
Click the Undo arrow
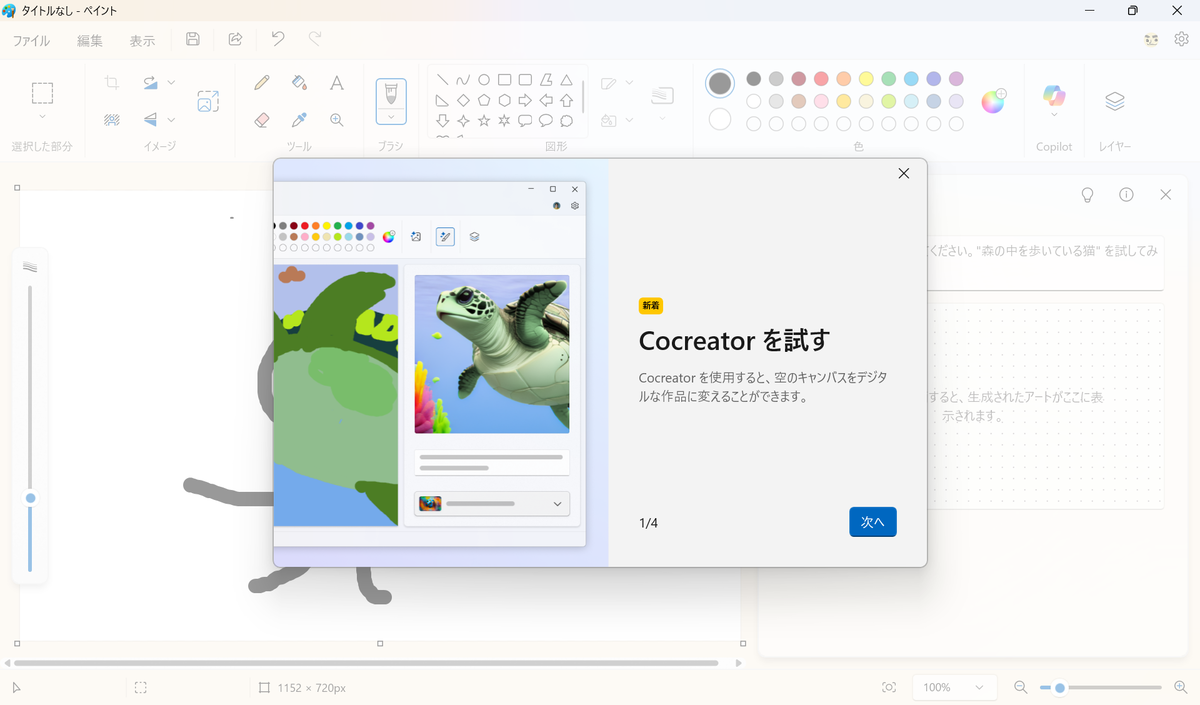pos(278,39)
